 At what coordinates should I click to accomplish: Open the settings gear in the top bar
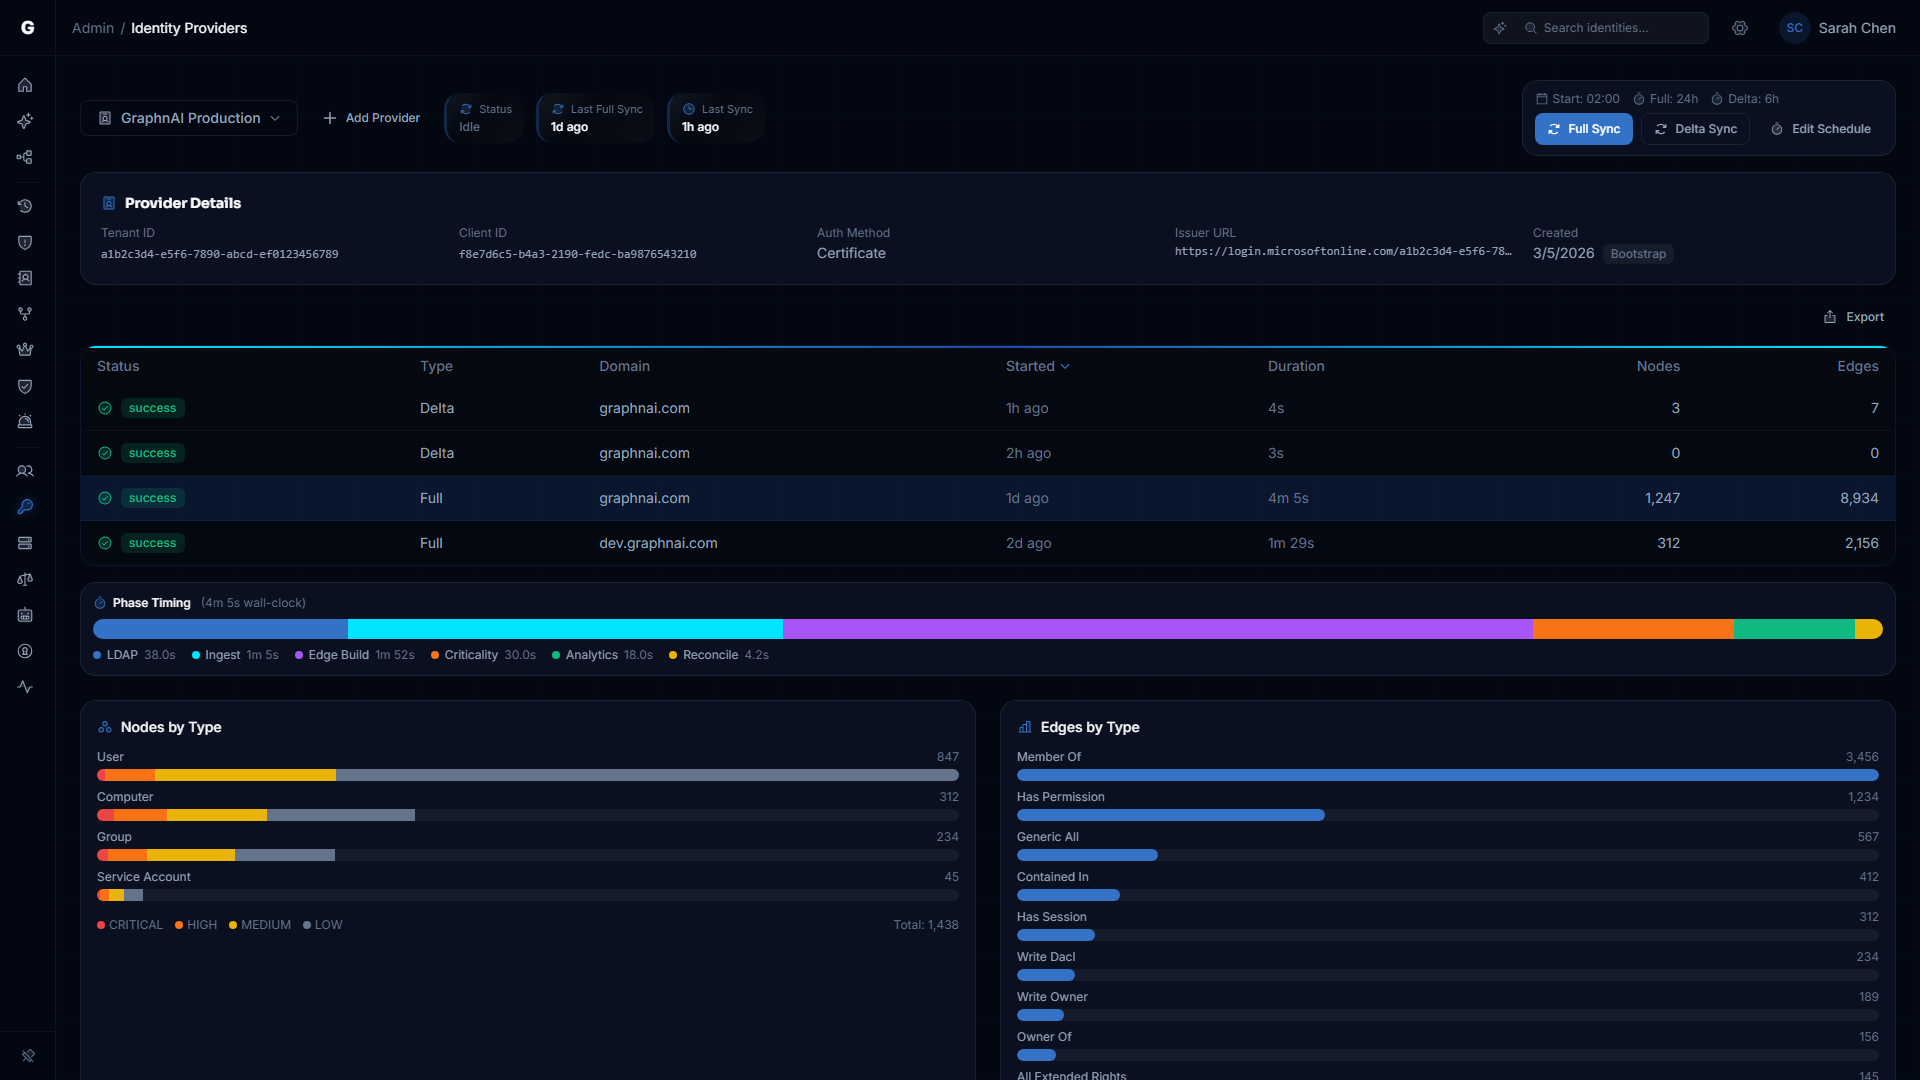[x=1740, y=28]
